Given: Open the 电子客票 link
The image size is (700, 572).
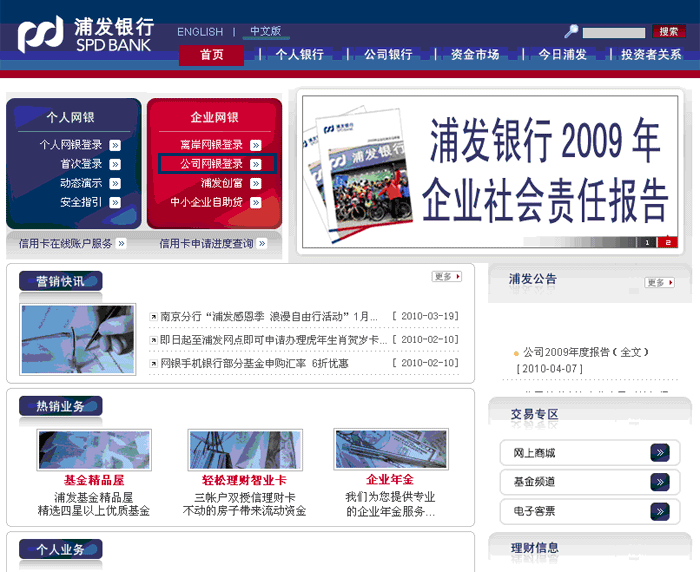Looking at the screenshot, I should click(534, 512).
